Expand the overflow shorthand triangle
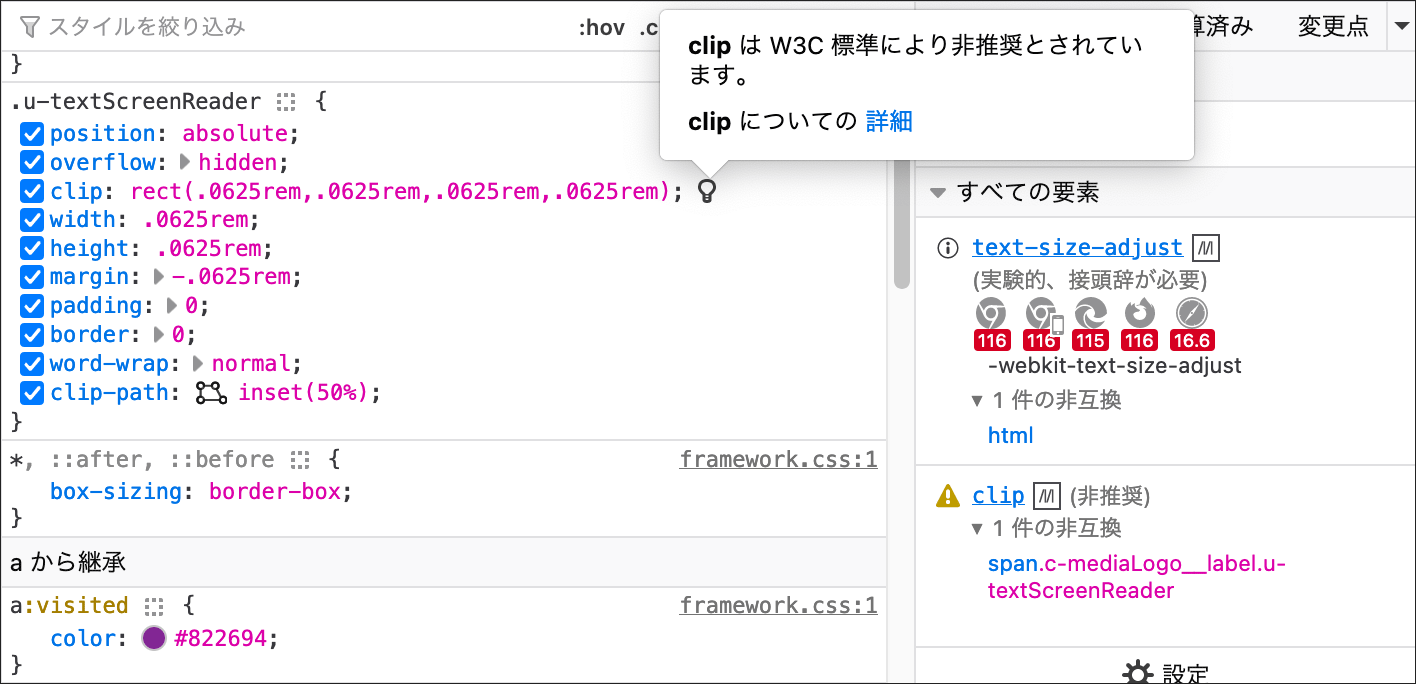The image size is (1416, 684). click(185, 162)
